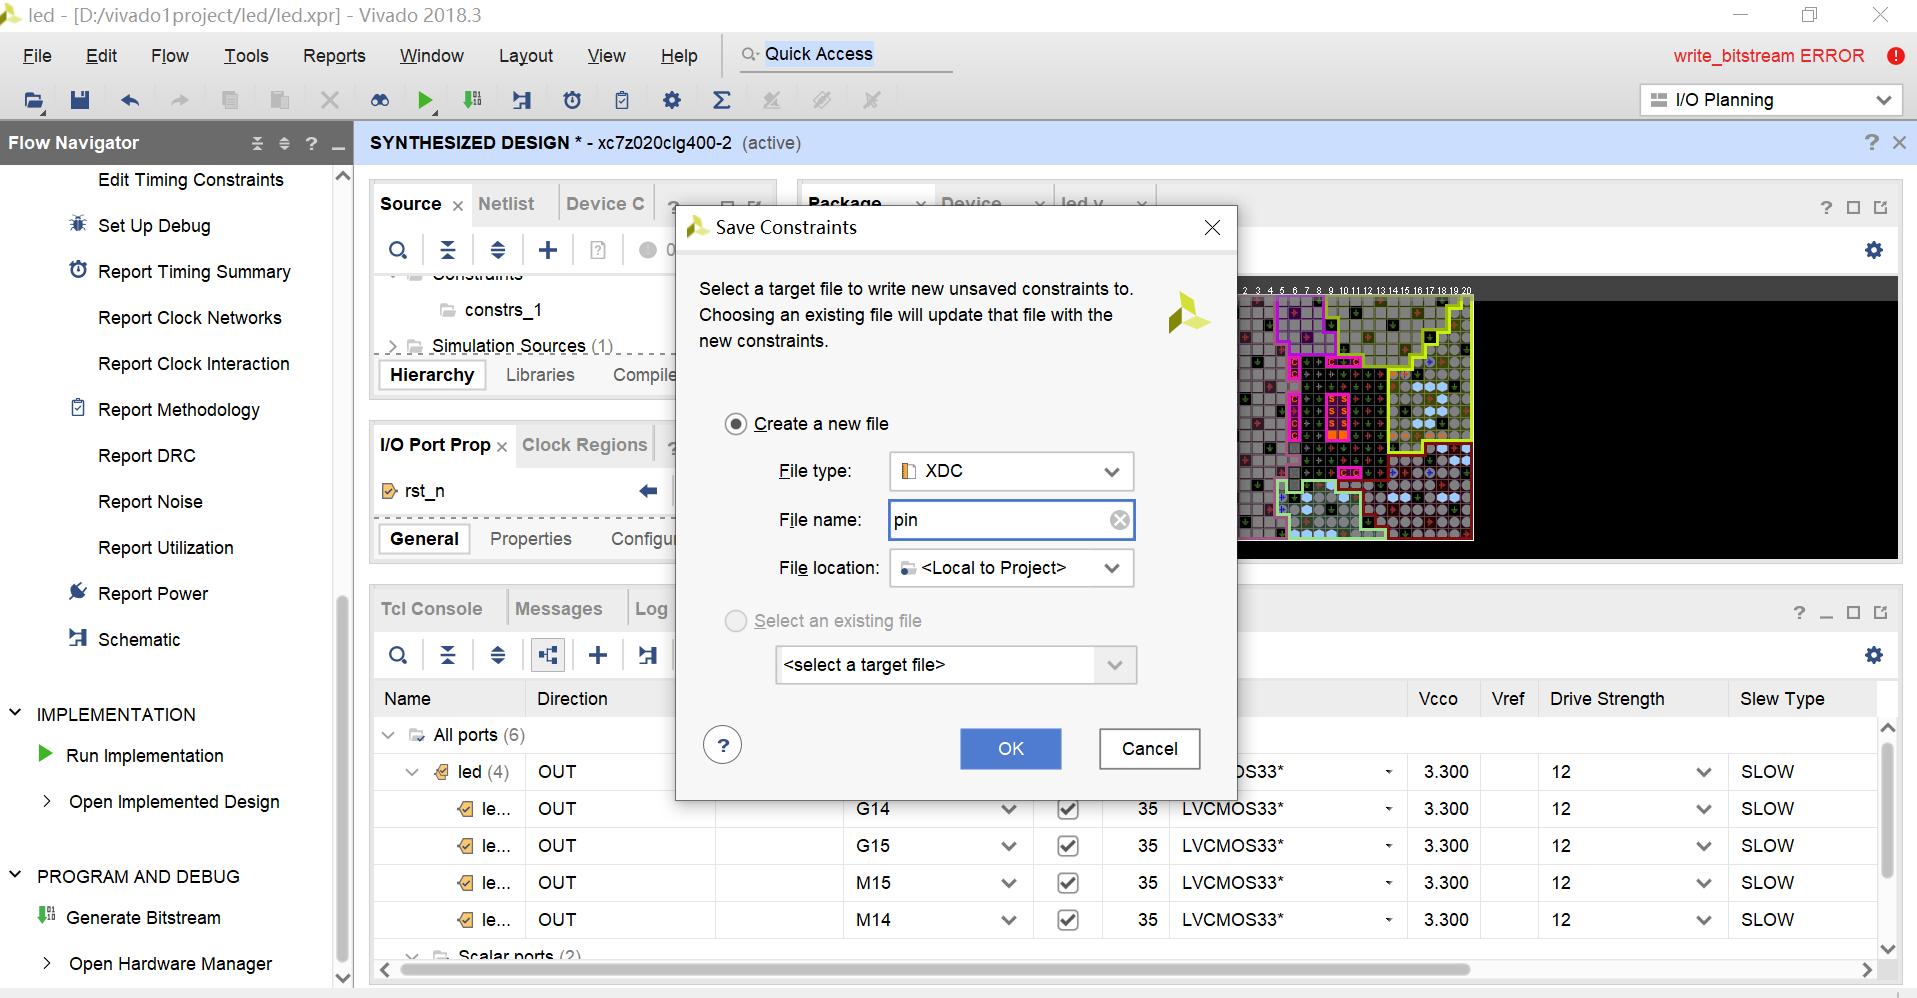Viewport: 1917px width, 998px height.
Task: Select Create a new file radio
Action: [736, 424]
